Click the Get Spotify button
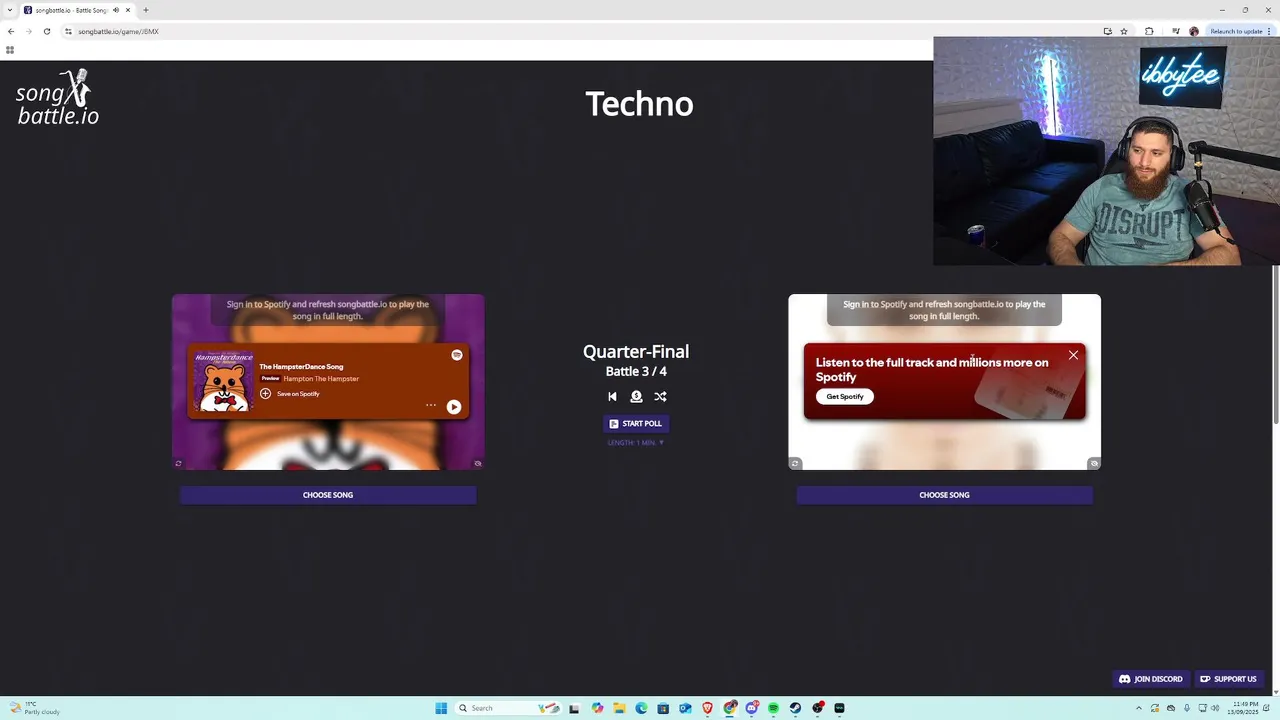The height and width of the screenshot is (720, 1280). tap(845, 397)
